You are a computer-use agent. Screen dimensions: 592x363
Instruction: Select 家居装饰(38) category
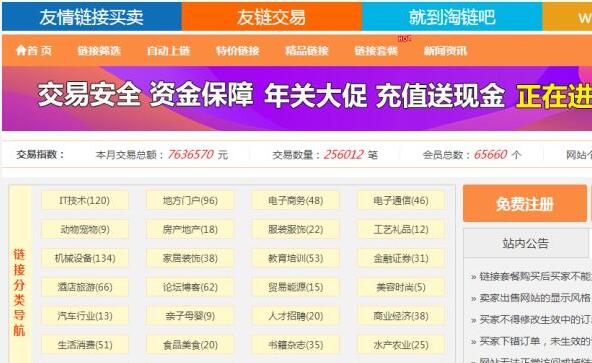(190, 258)
